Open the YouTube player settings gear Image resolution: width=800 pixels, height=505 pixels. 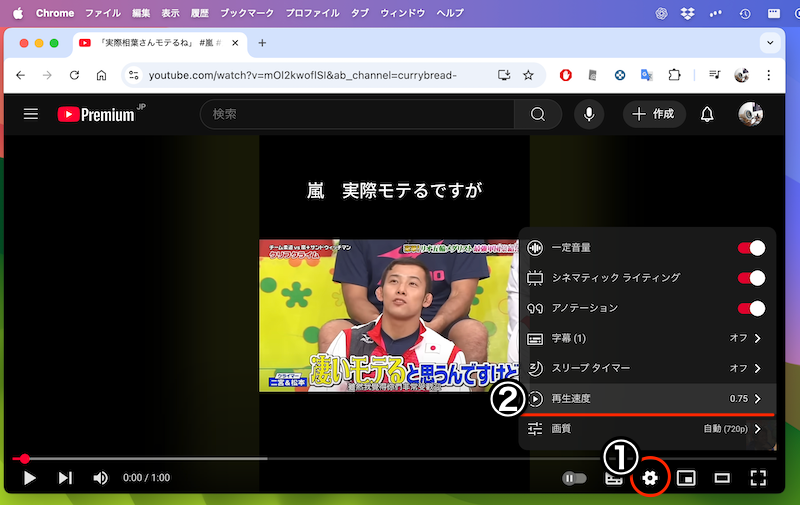[x=649, y=478]
